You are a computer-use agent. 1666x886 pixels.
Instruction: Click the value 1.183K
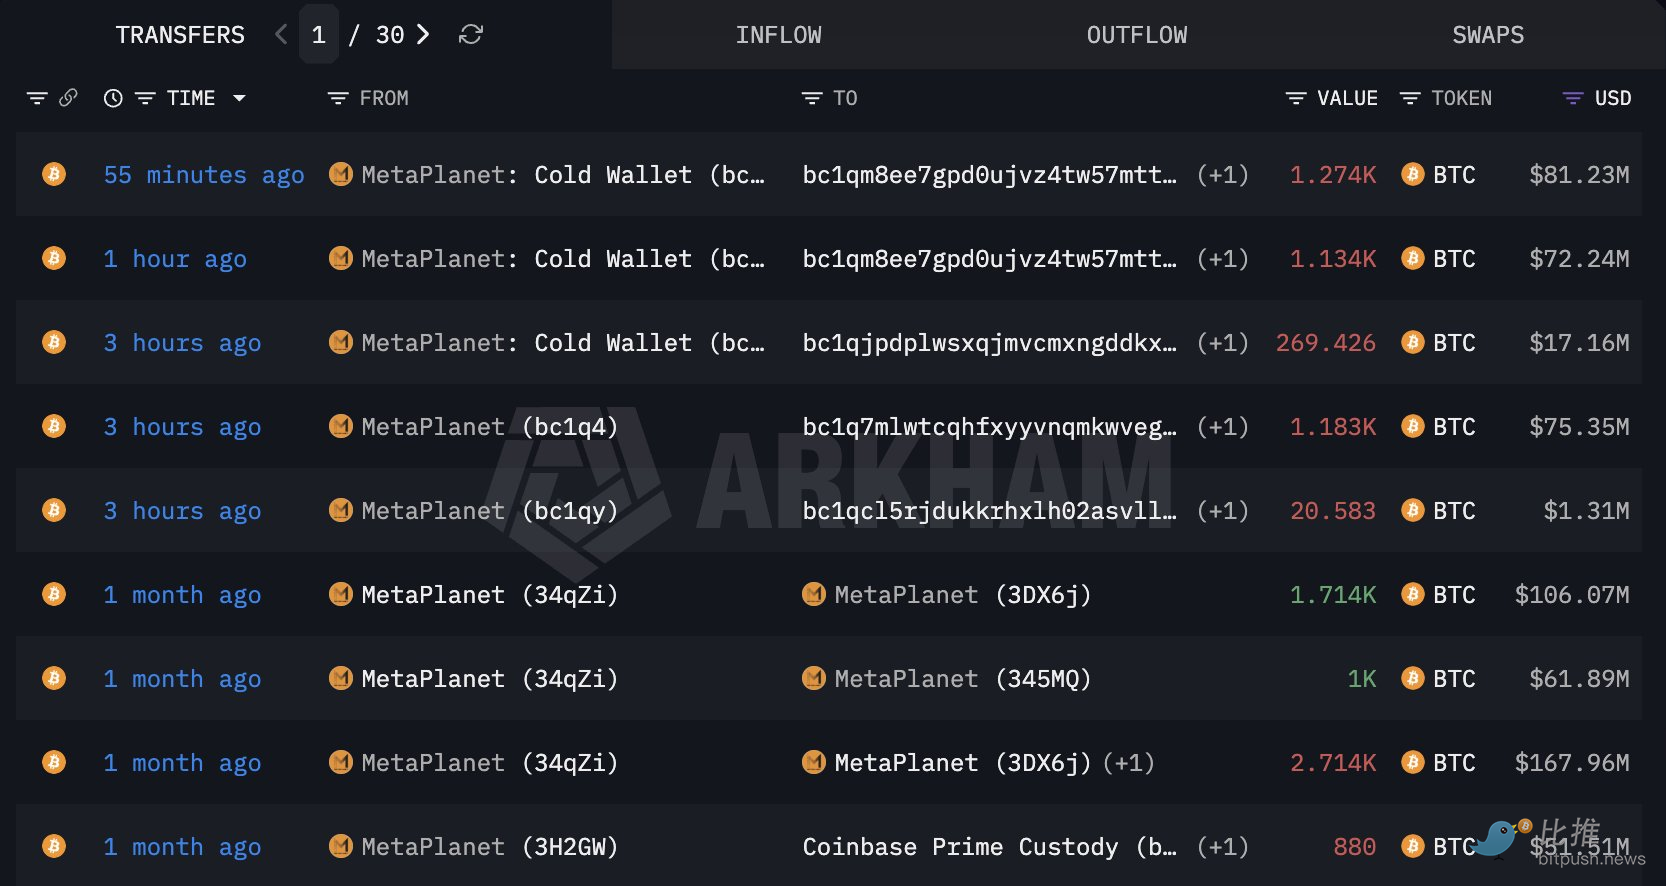(x=1333, y=427)
